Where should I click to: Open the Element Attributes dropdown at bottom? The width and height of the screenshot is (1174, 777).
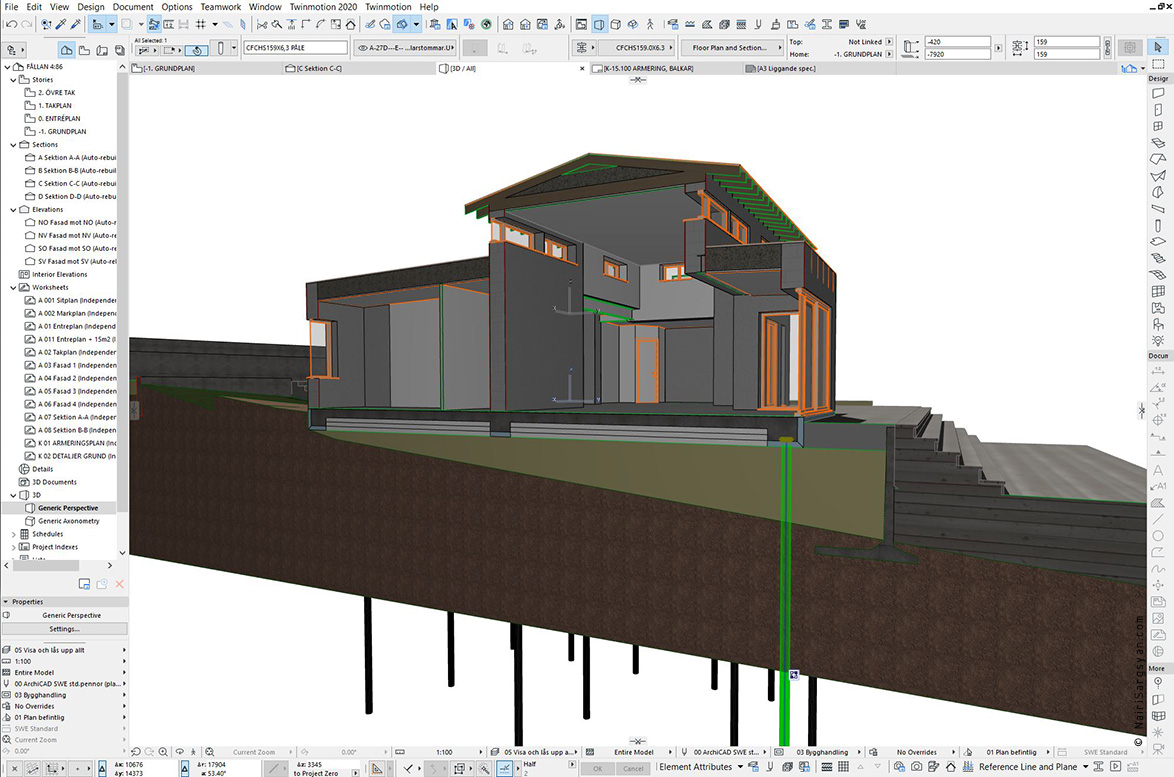click(702, 767)
